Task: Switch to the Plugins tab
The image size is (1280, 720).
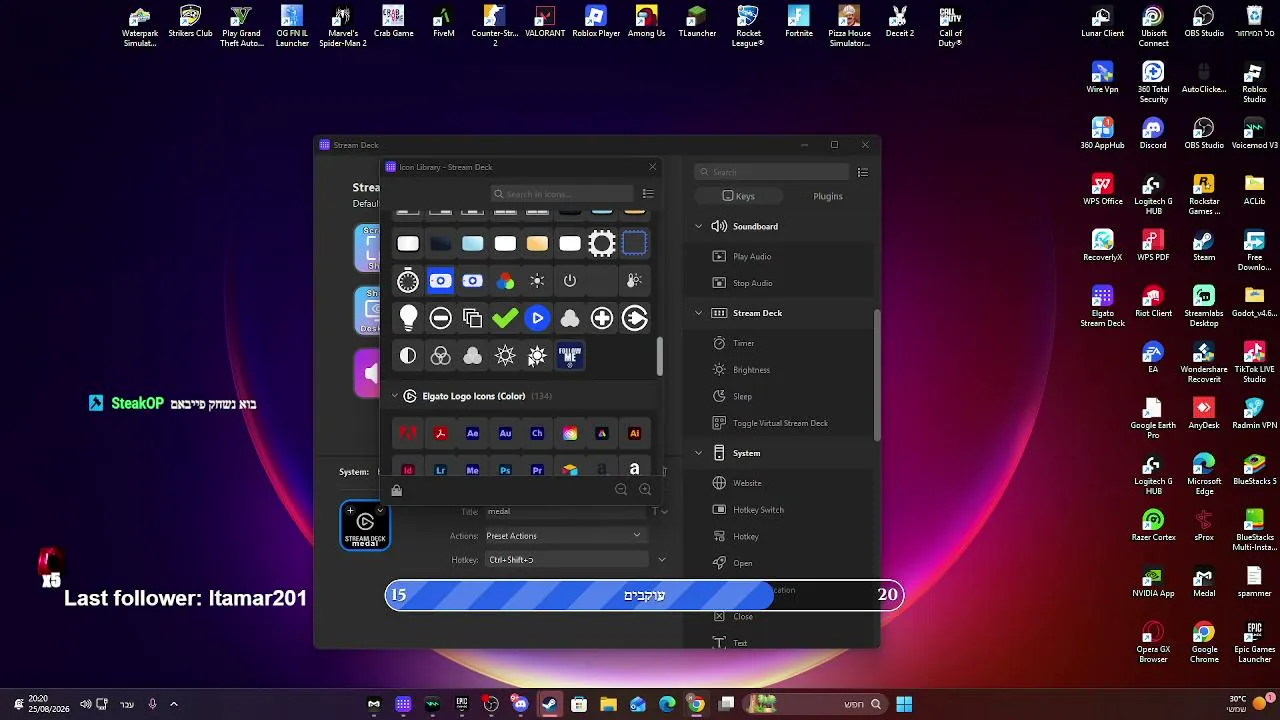Action: 828,196
